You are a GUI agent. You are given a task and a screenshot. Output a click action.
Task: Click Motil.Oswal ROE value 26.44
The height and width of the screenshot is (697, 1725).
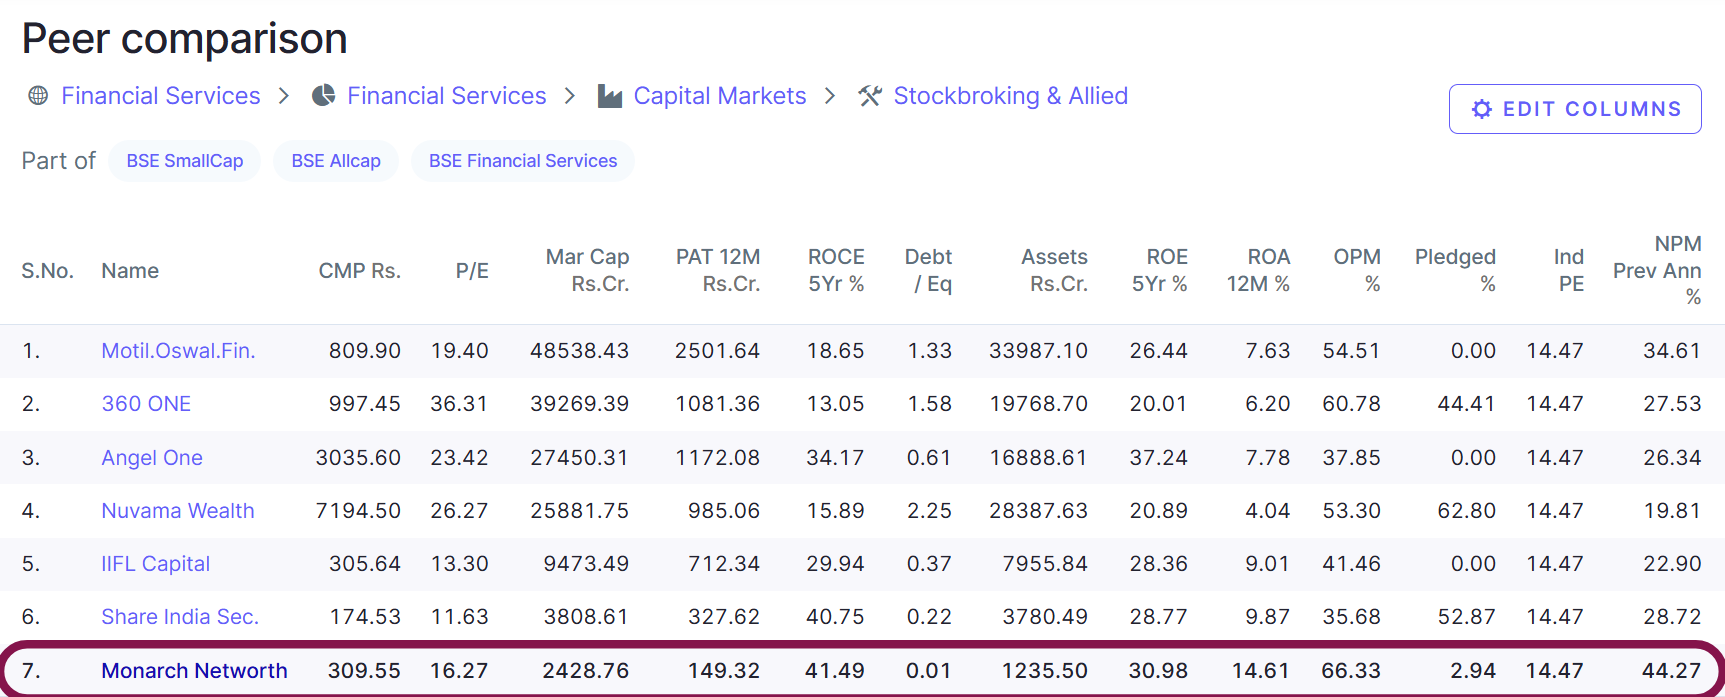[1158, 351]
